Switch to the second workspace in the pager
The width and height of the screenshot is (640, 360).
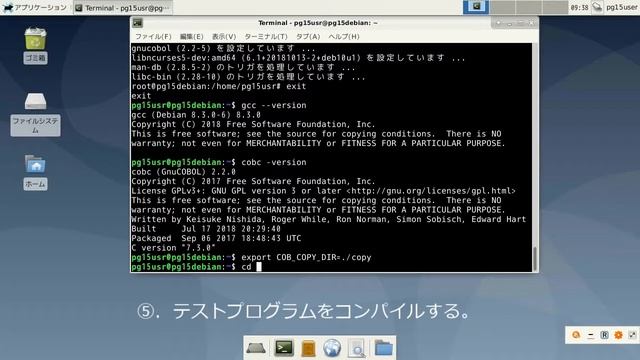[x=502, y=7]
